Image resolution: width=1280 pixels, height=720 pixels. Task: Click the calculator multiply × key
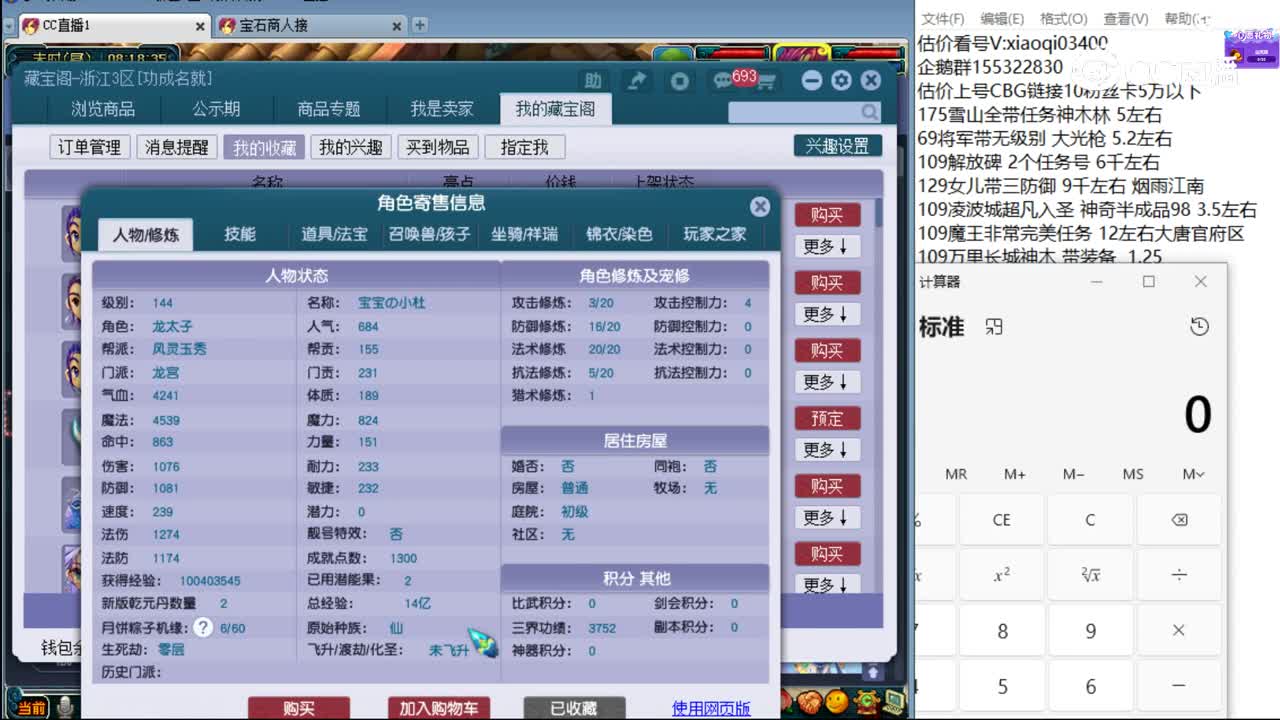[x=1179, y=631]
